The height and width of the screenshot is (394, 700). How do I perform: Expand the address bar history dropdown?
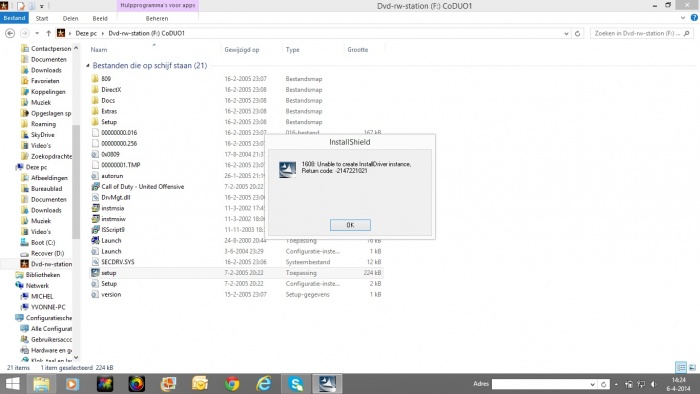(x=566, y=33)
